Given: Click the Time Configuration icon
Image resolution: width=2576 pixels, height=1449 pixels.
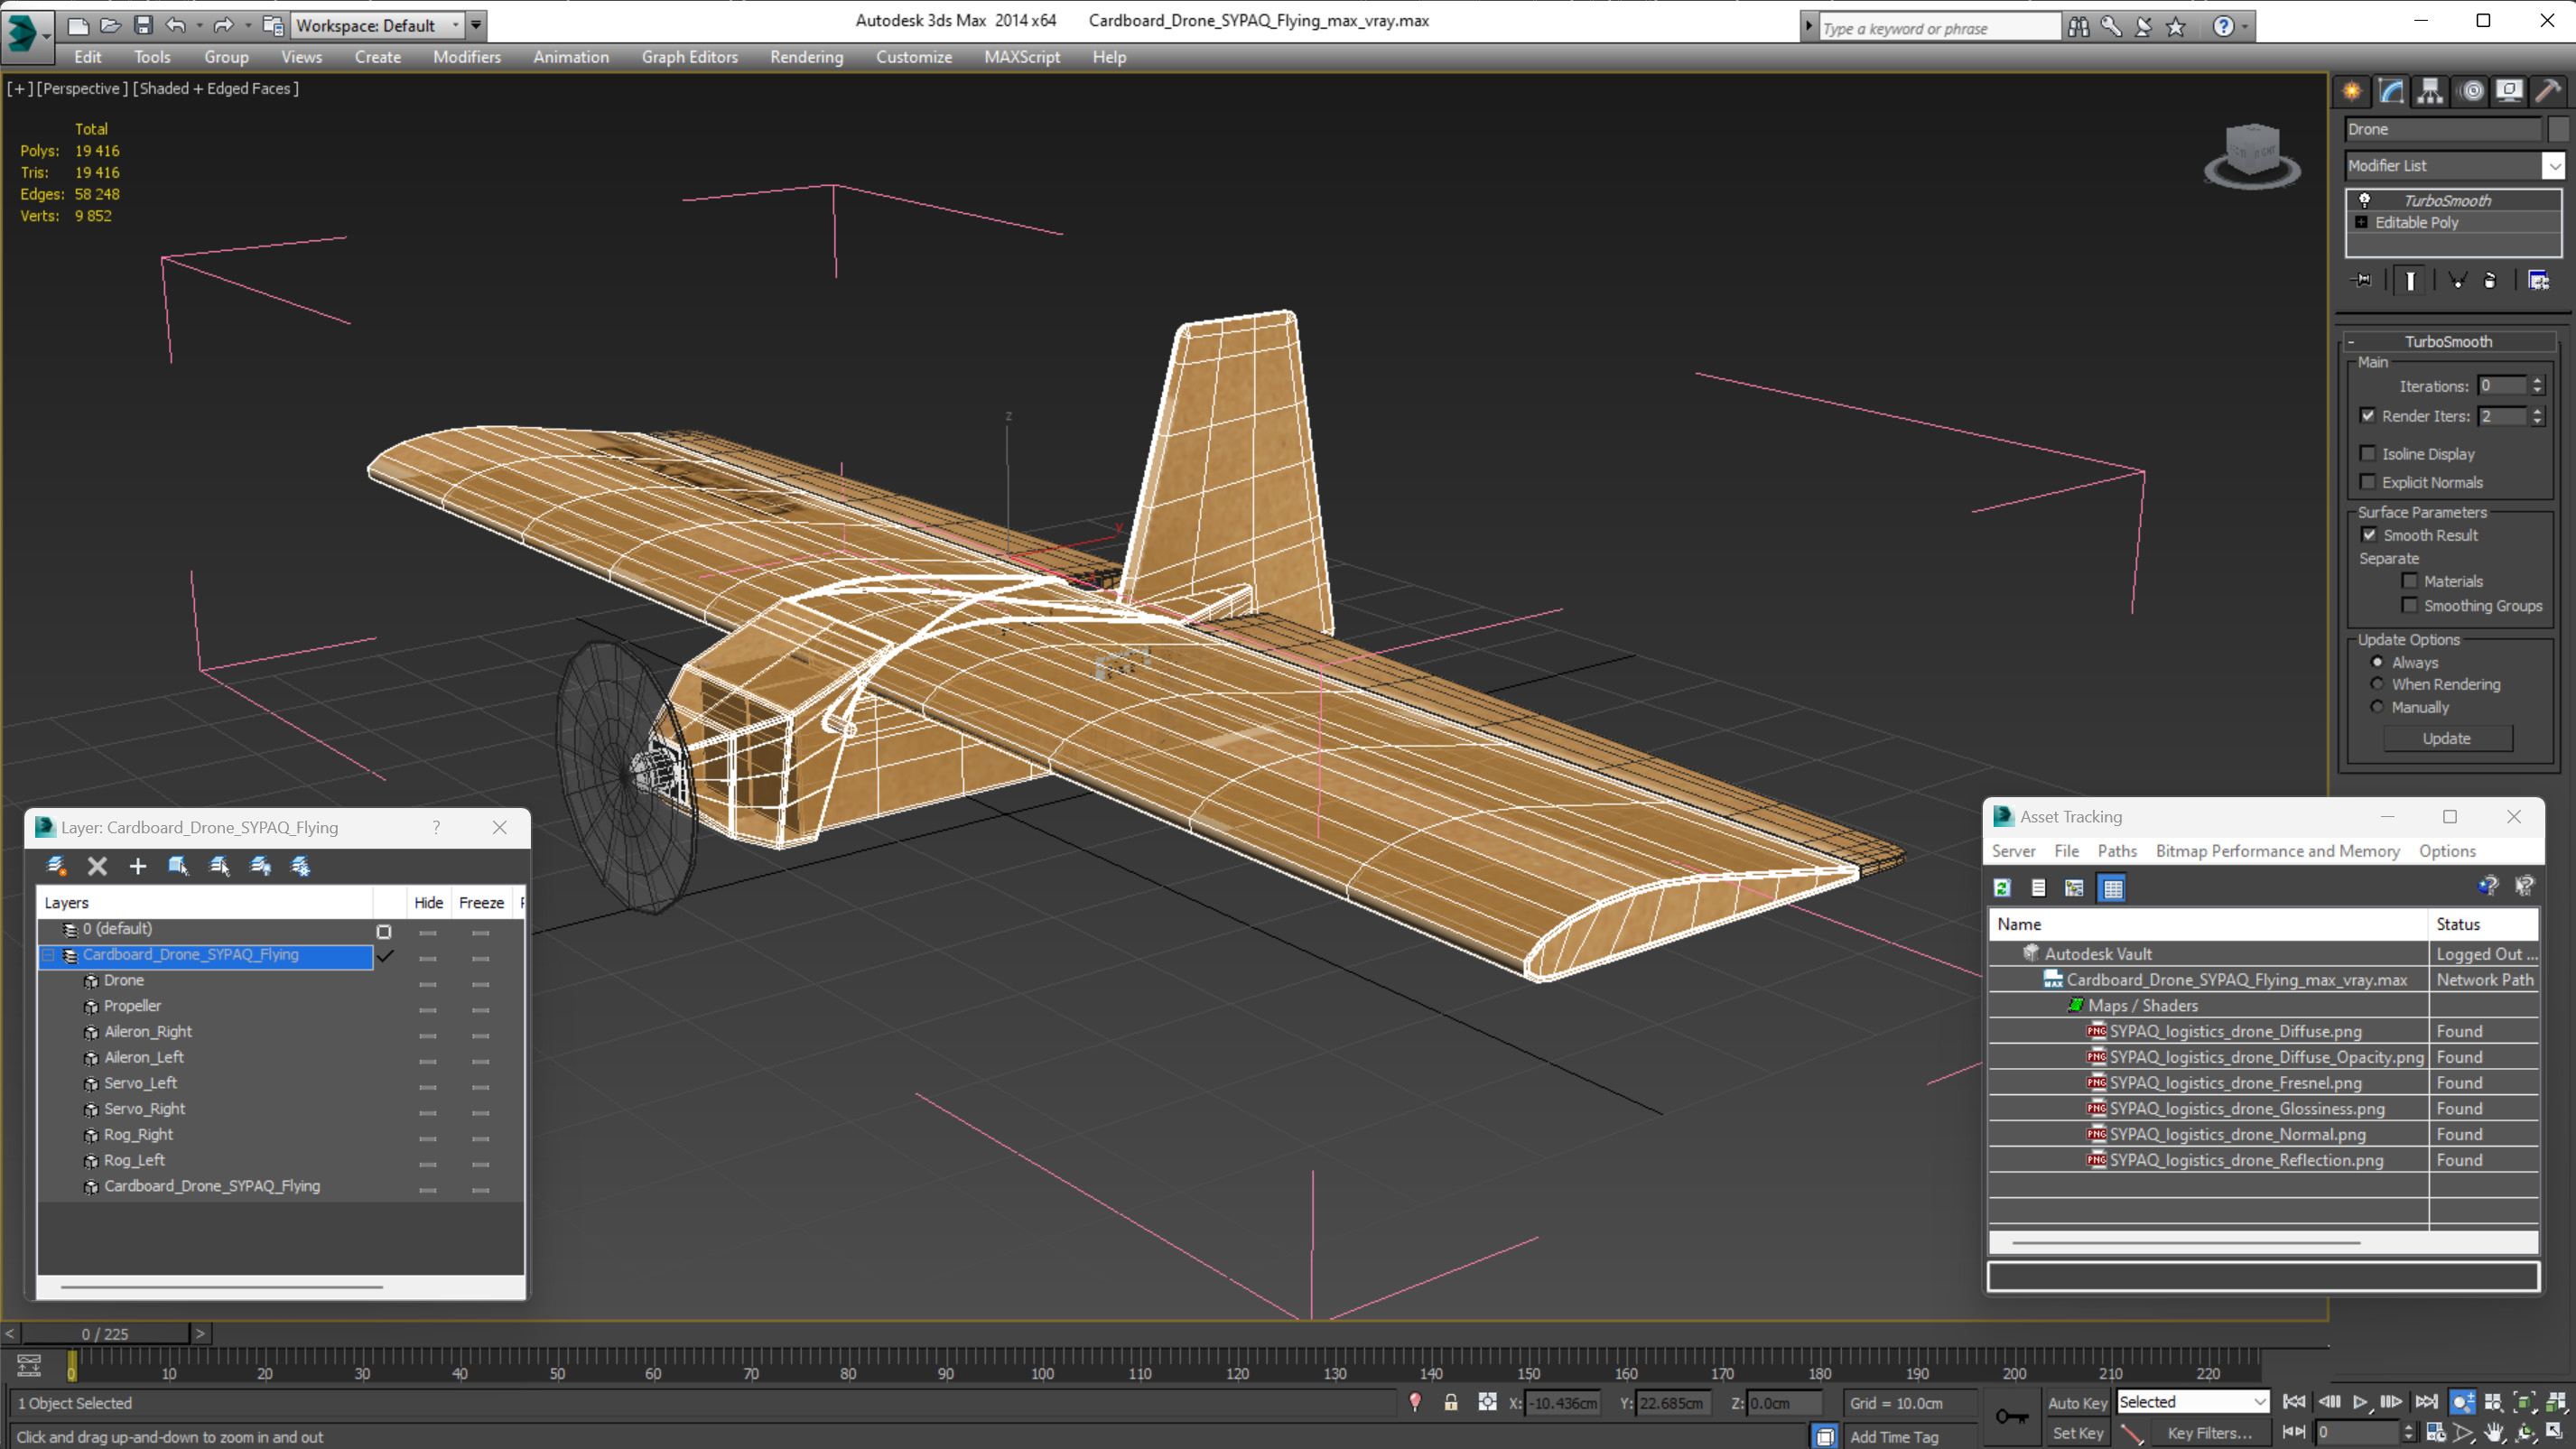Looking at the screenshot, I should (2436, 1432).
